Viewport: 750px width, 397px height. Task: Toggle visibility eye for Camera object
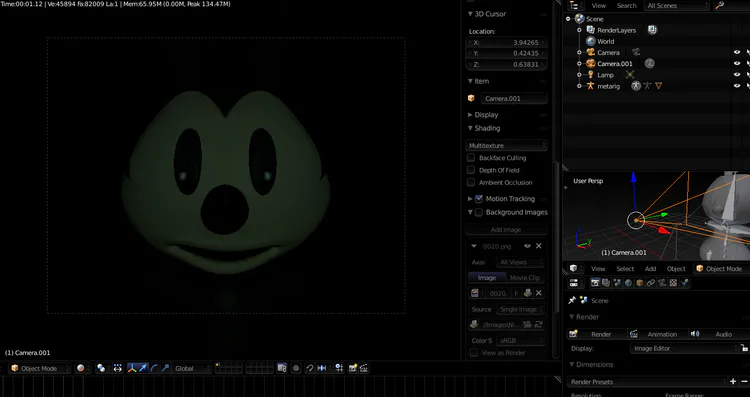(x=737, y=53)
